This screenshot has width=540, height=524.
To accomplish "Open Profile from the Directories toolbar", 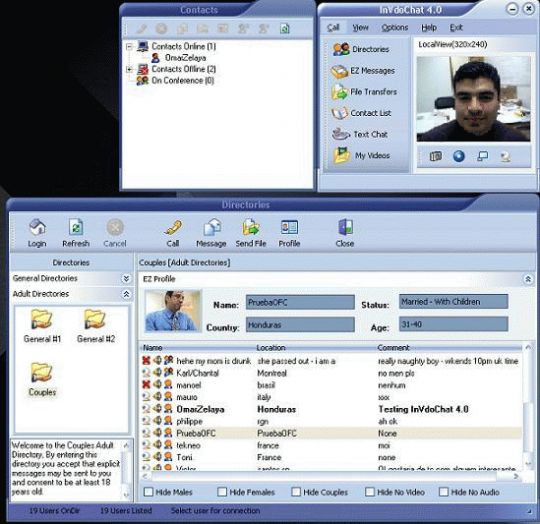I will (x=289, y=233).
